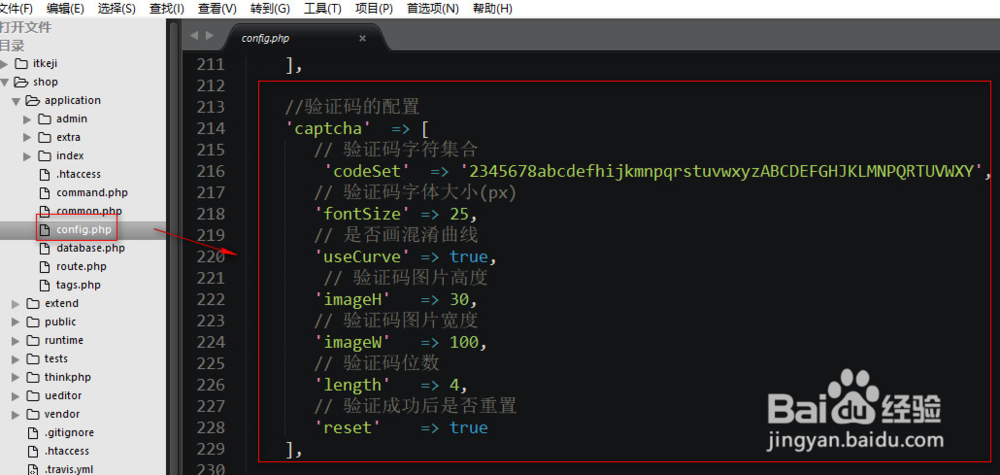The width and height of the screenshot is (1000, 475).
Task: Click the ueditor folder icon
Action: point(33,395)
